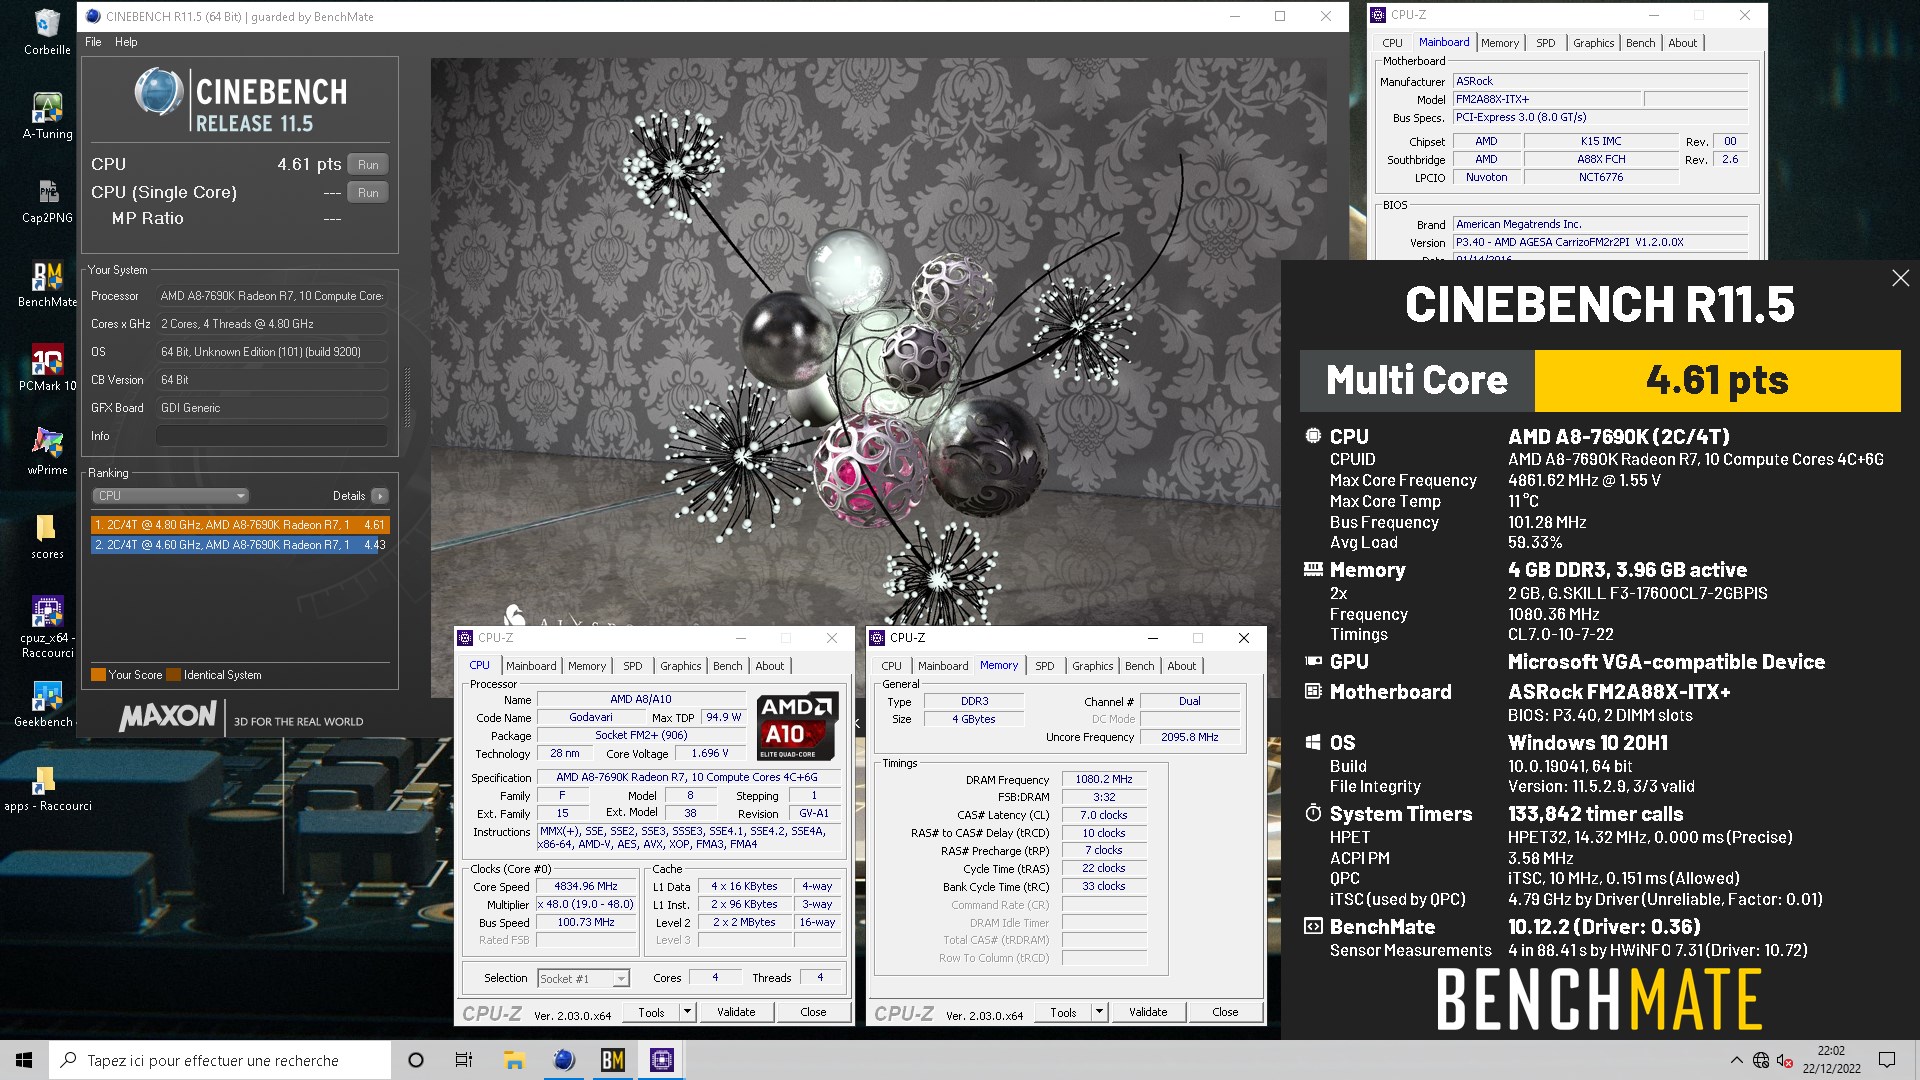Open the Cinebench File menu
The image size is (1920, 1080).
click(93, 42)
